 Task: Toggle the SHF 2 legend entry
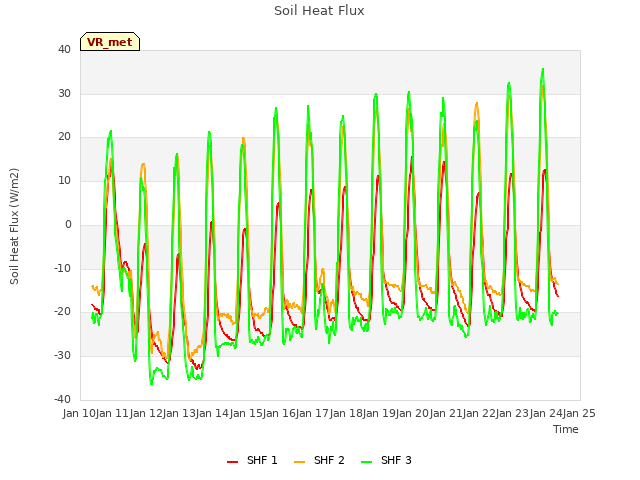pyautogui.click(x=319, y=460)
